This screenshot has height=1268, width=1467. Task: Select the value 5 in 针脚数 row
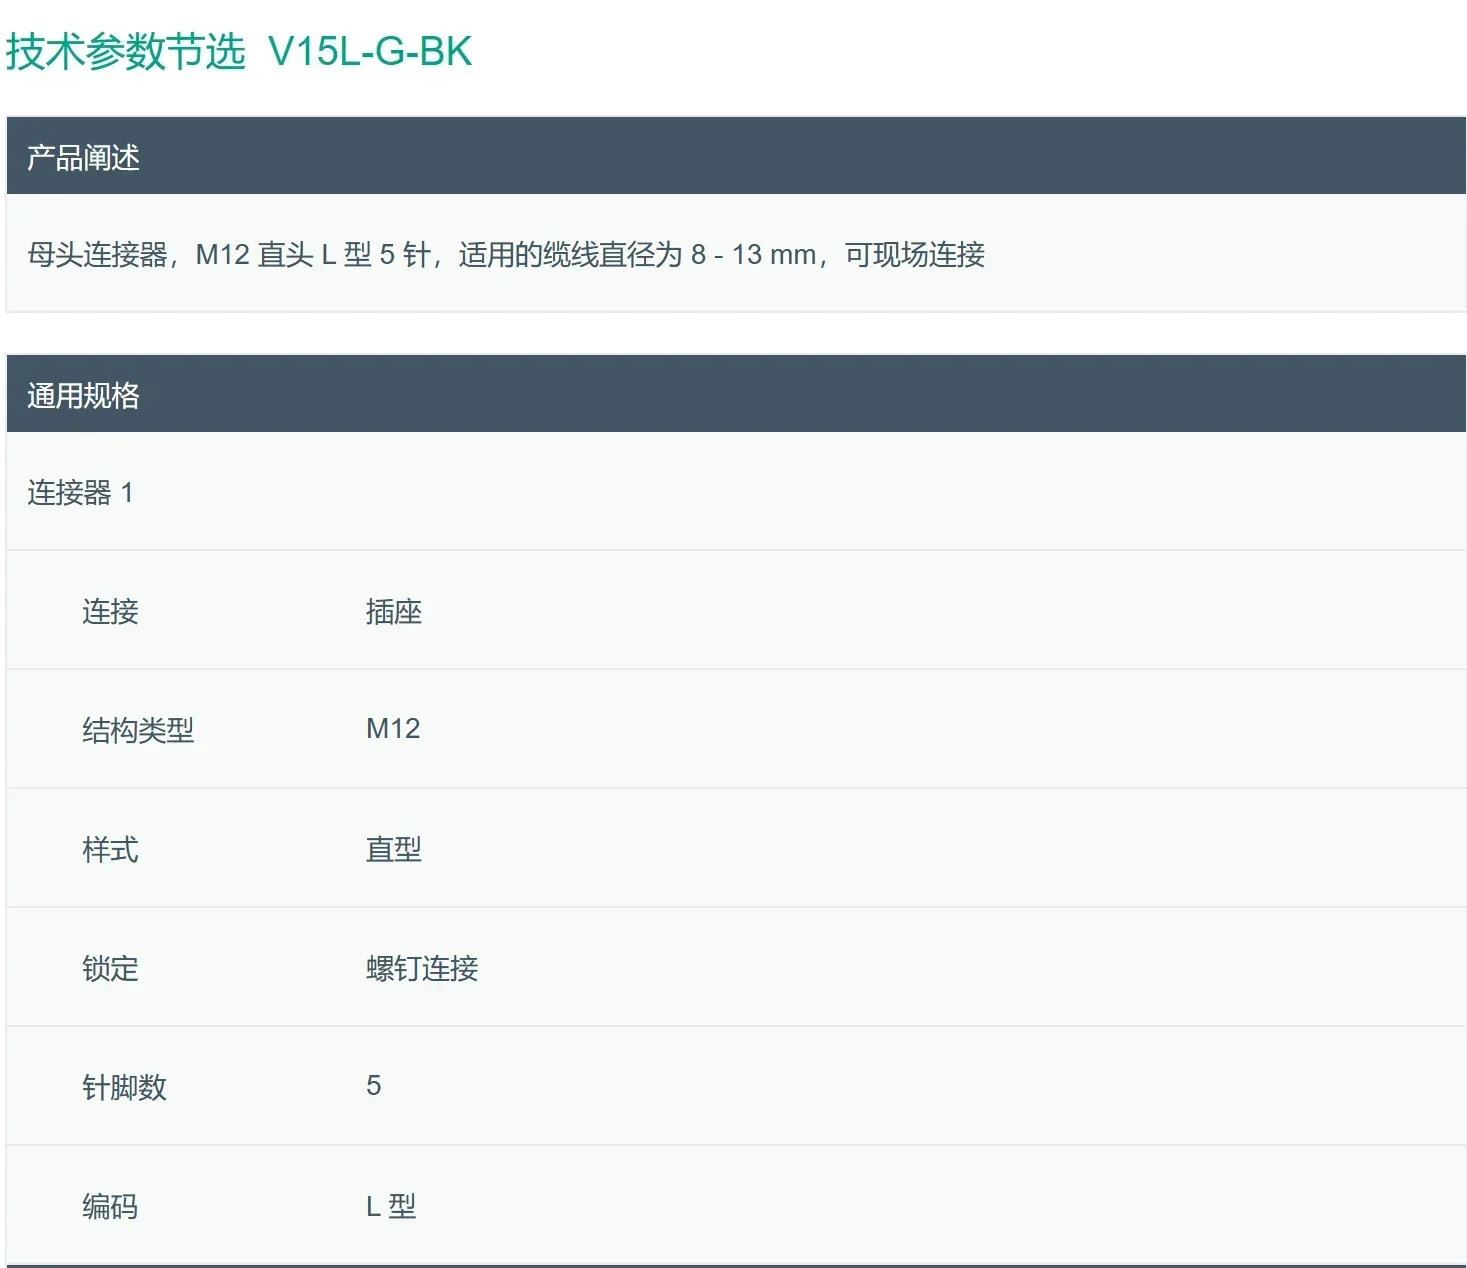point(374,1086)
